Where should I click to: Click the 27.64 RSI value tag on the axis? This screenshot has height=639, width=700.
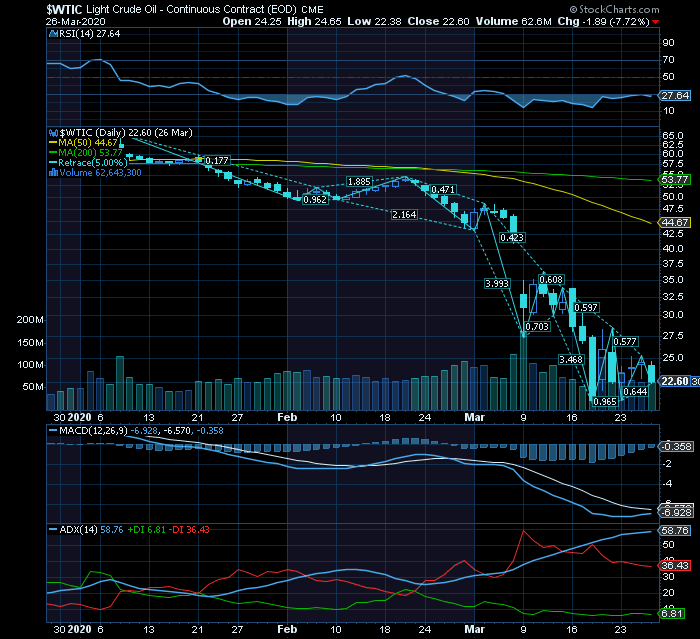[675, 96]
